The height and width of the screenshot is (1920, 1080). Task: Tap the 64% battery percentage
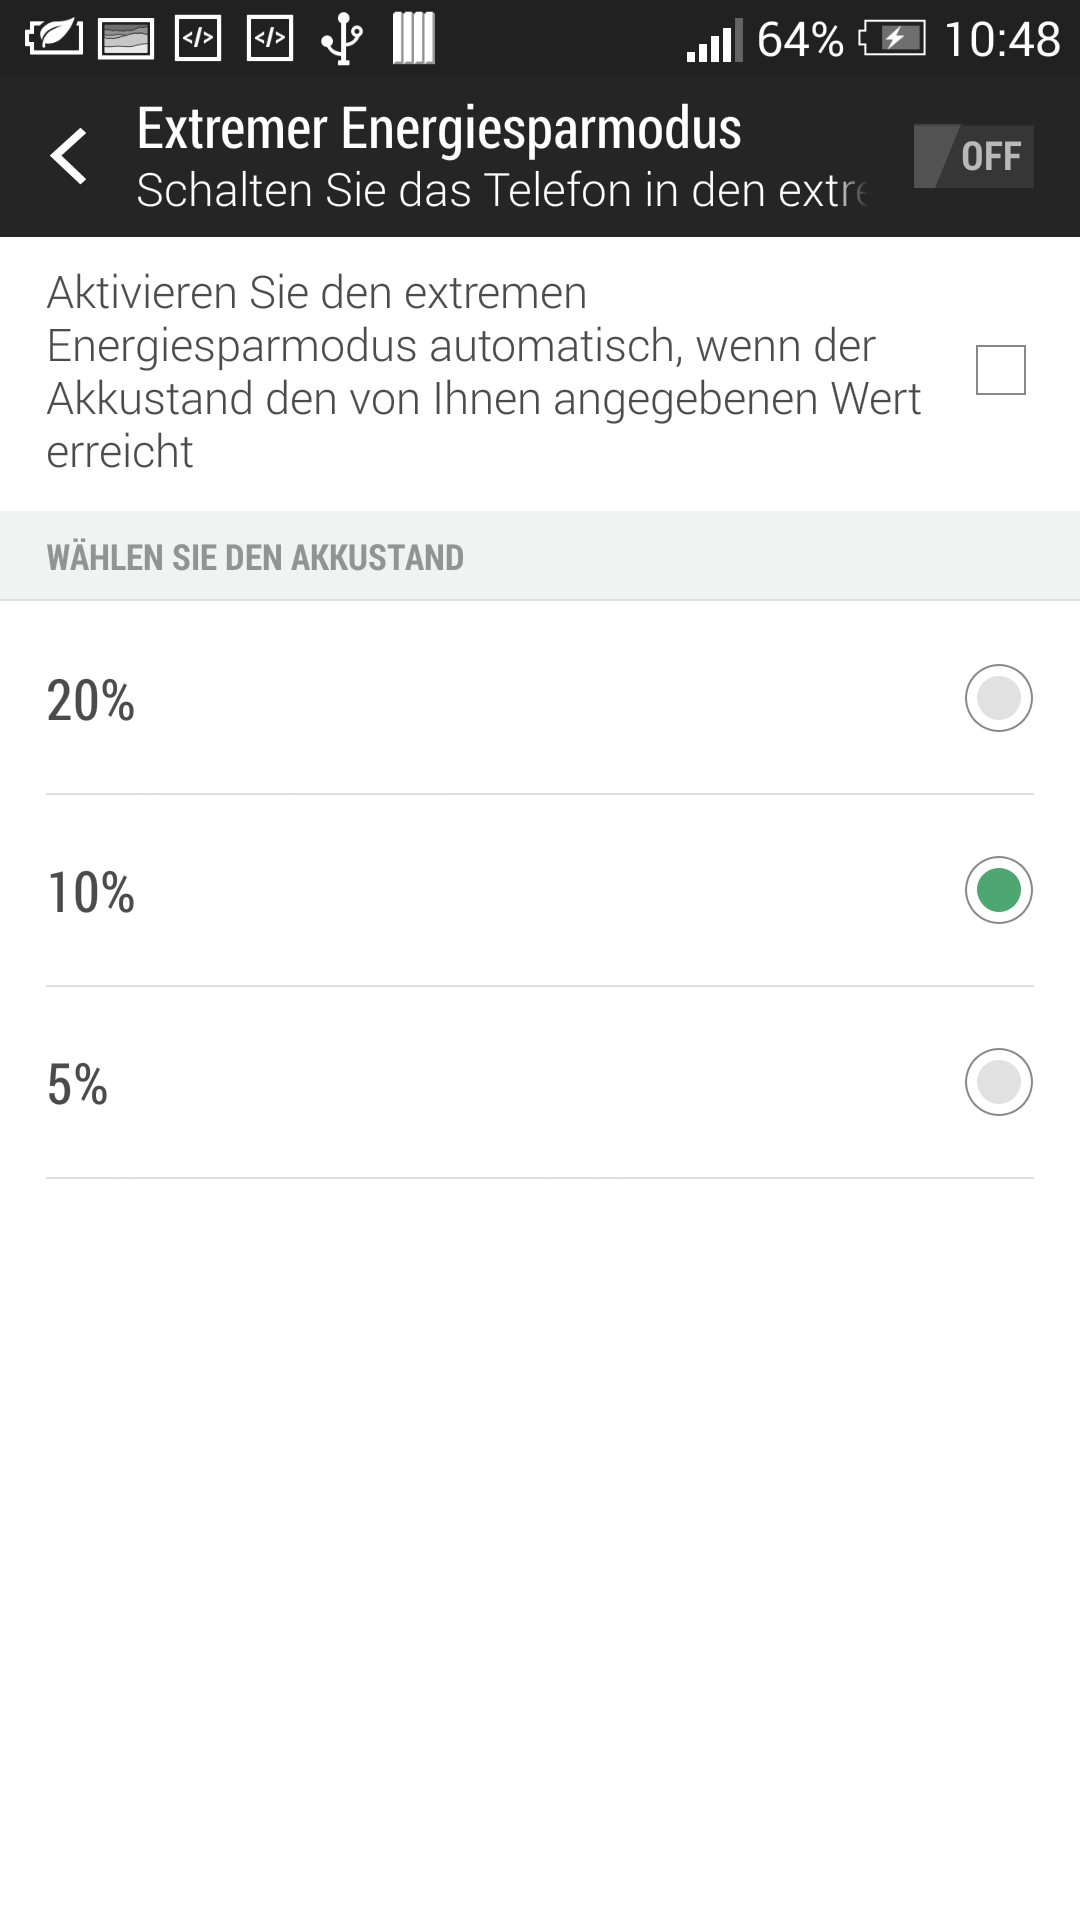pos(800,40)
